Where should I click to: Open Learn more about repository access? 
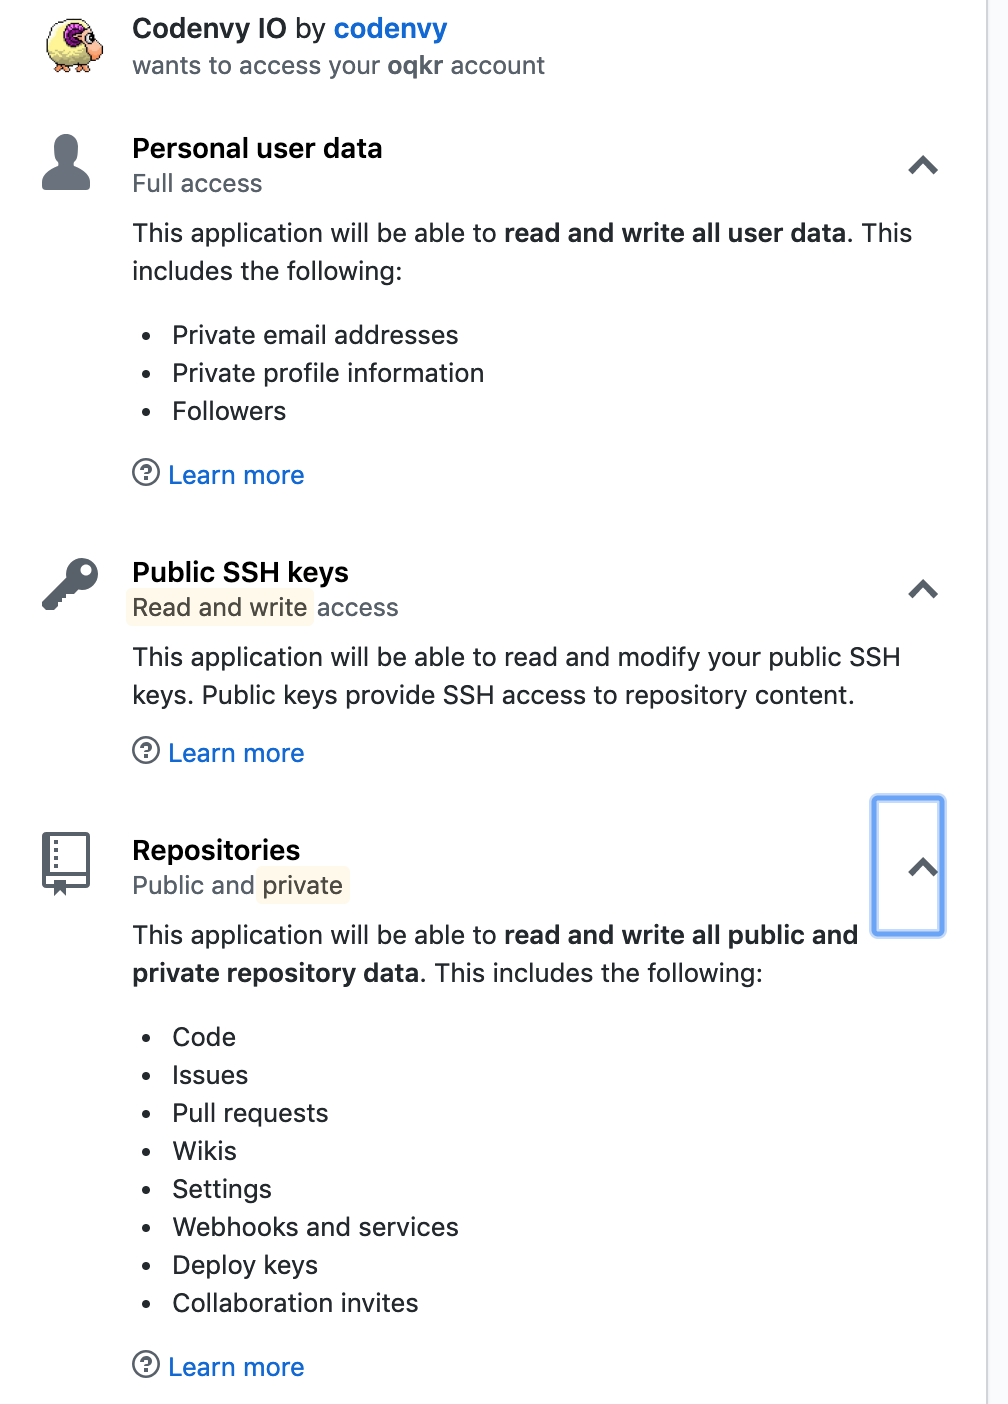236,1367
